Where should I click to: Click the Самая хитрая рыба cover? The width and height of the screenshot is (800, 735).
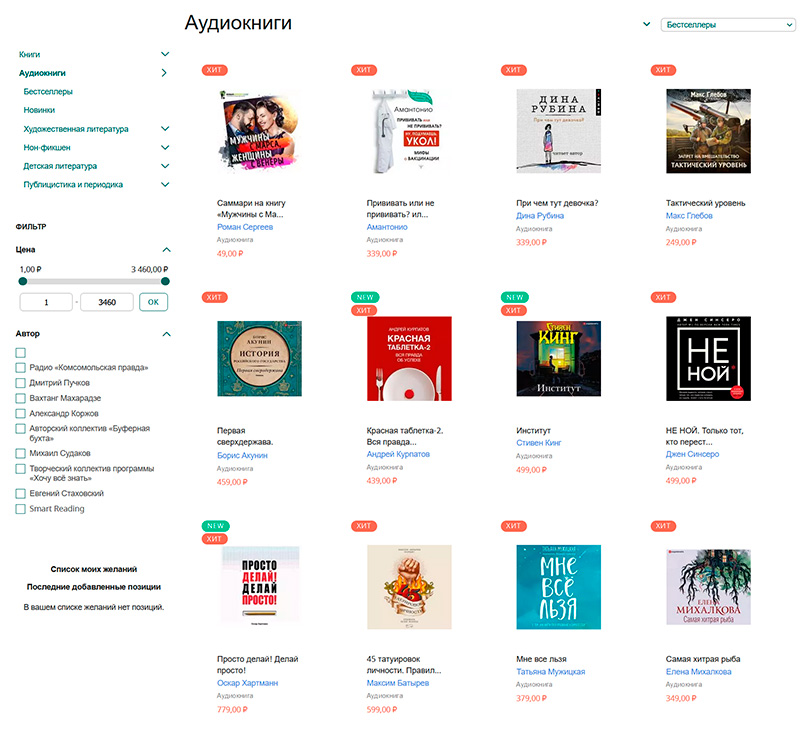coord(708,586)
